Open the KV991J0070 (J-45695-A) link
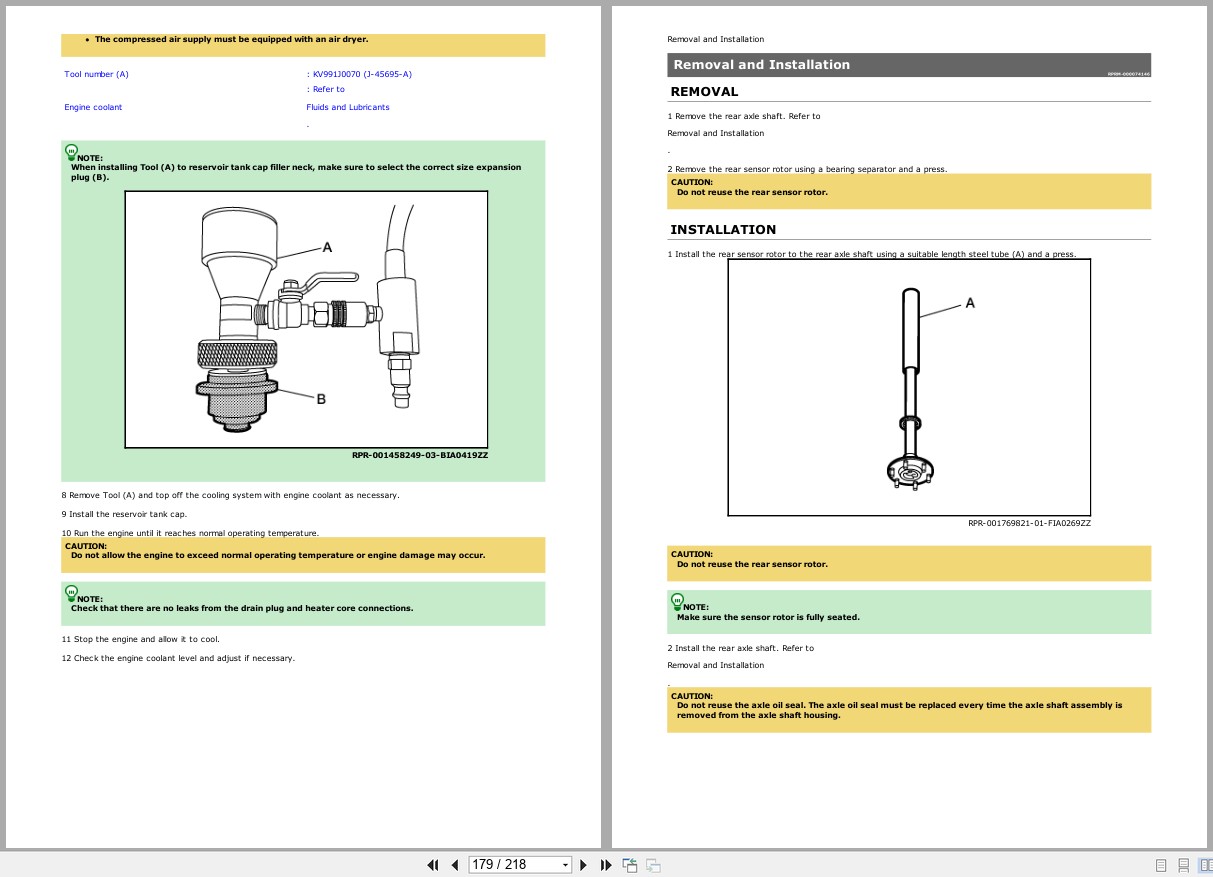 362,75
